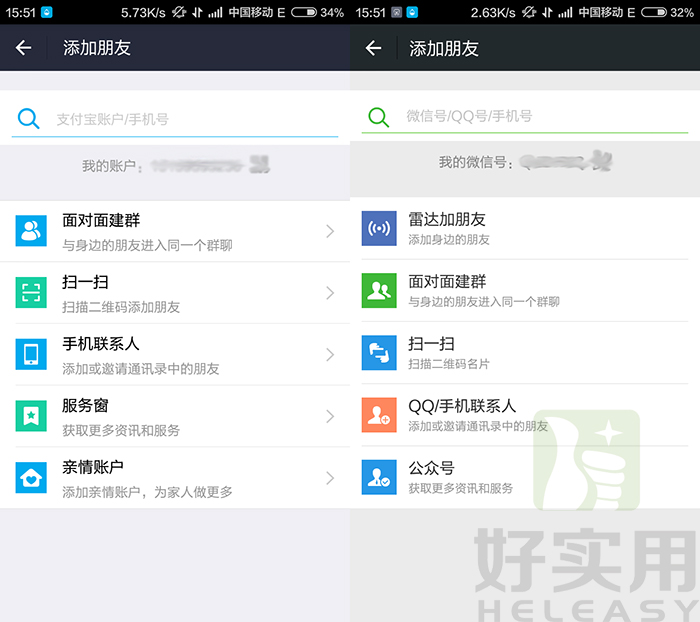Tap the gray notification icon beside right 15:51

tap(396, 12)
